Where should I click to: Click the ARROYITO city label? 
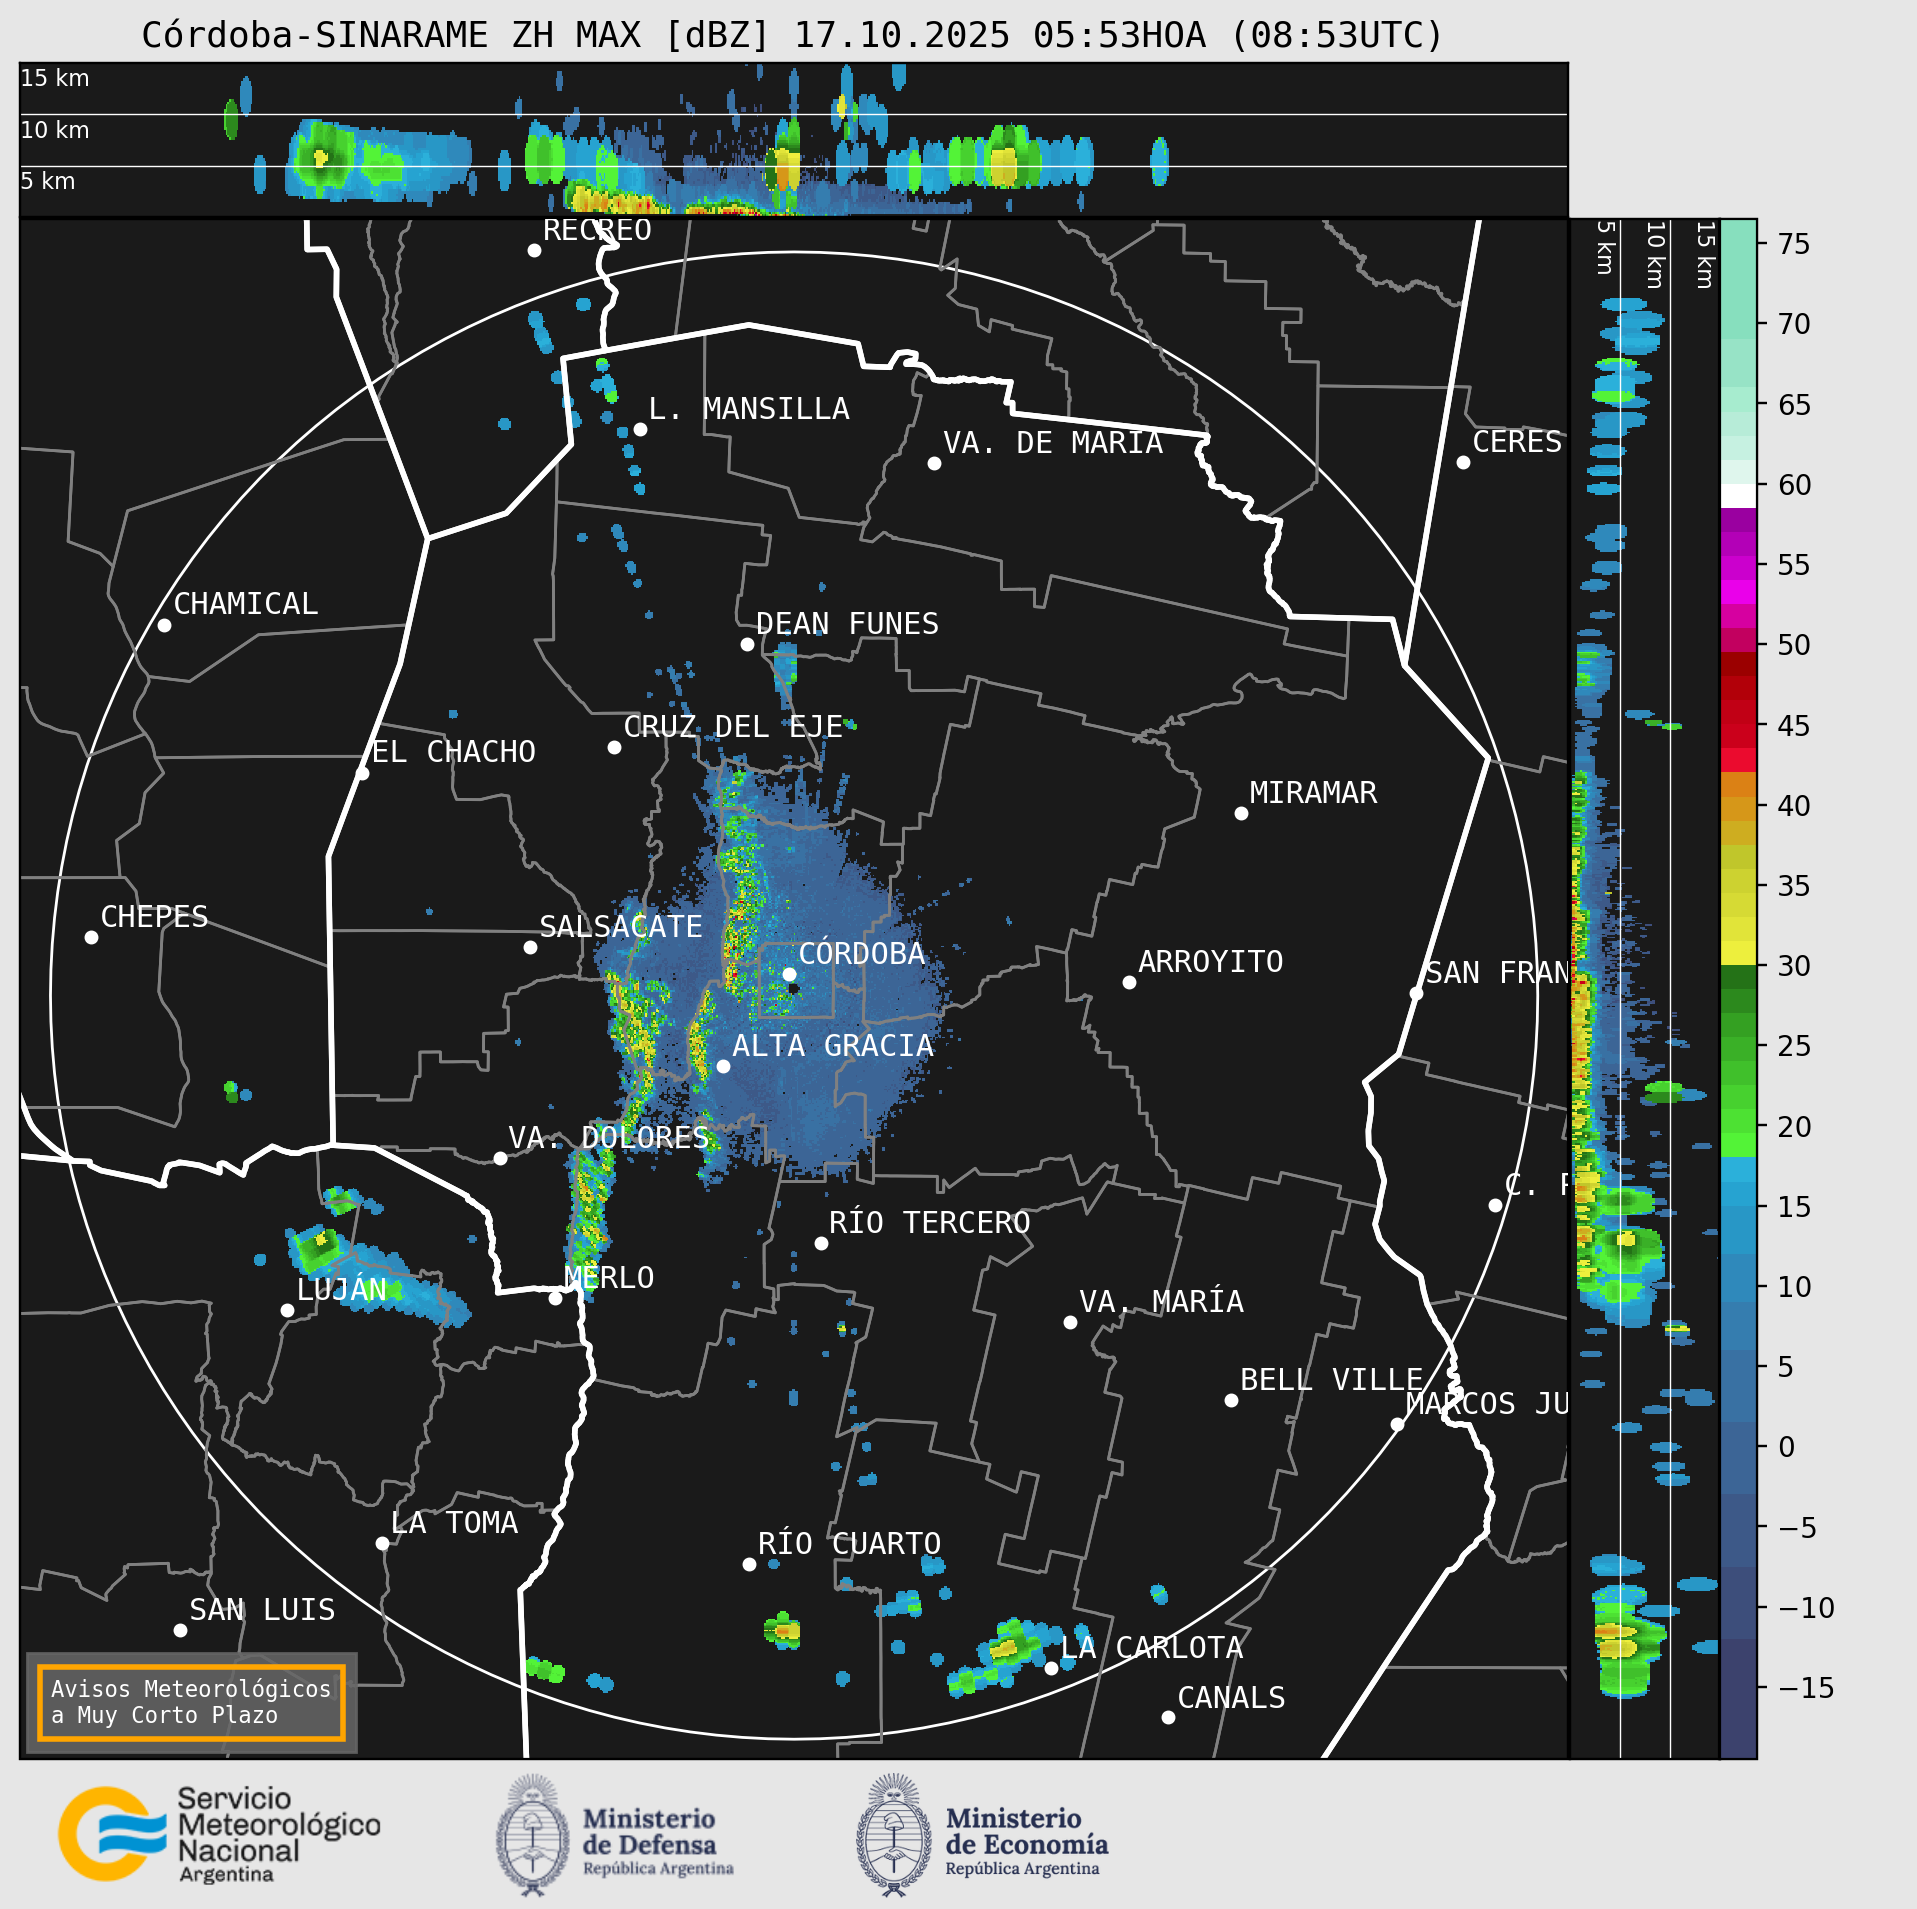pos(1210,962)
